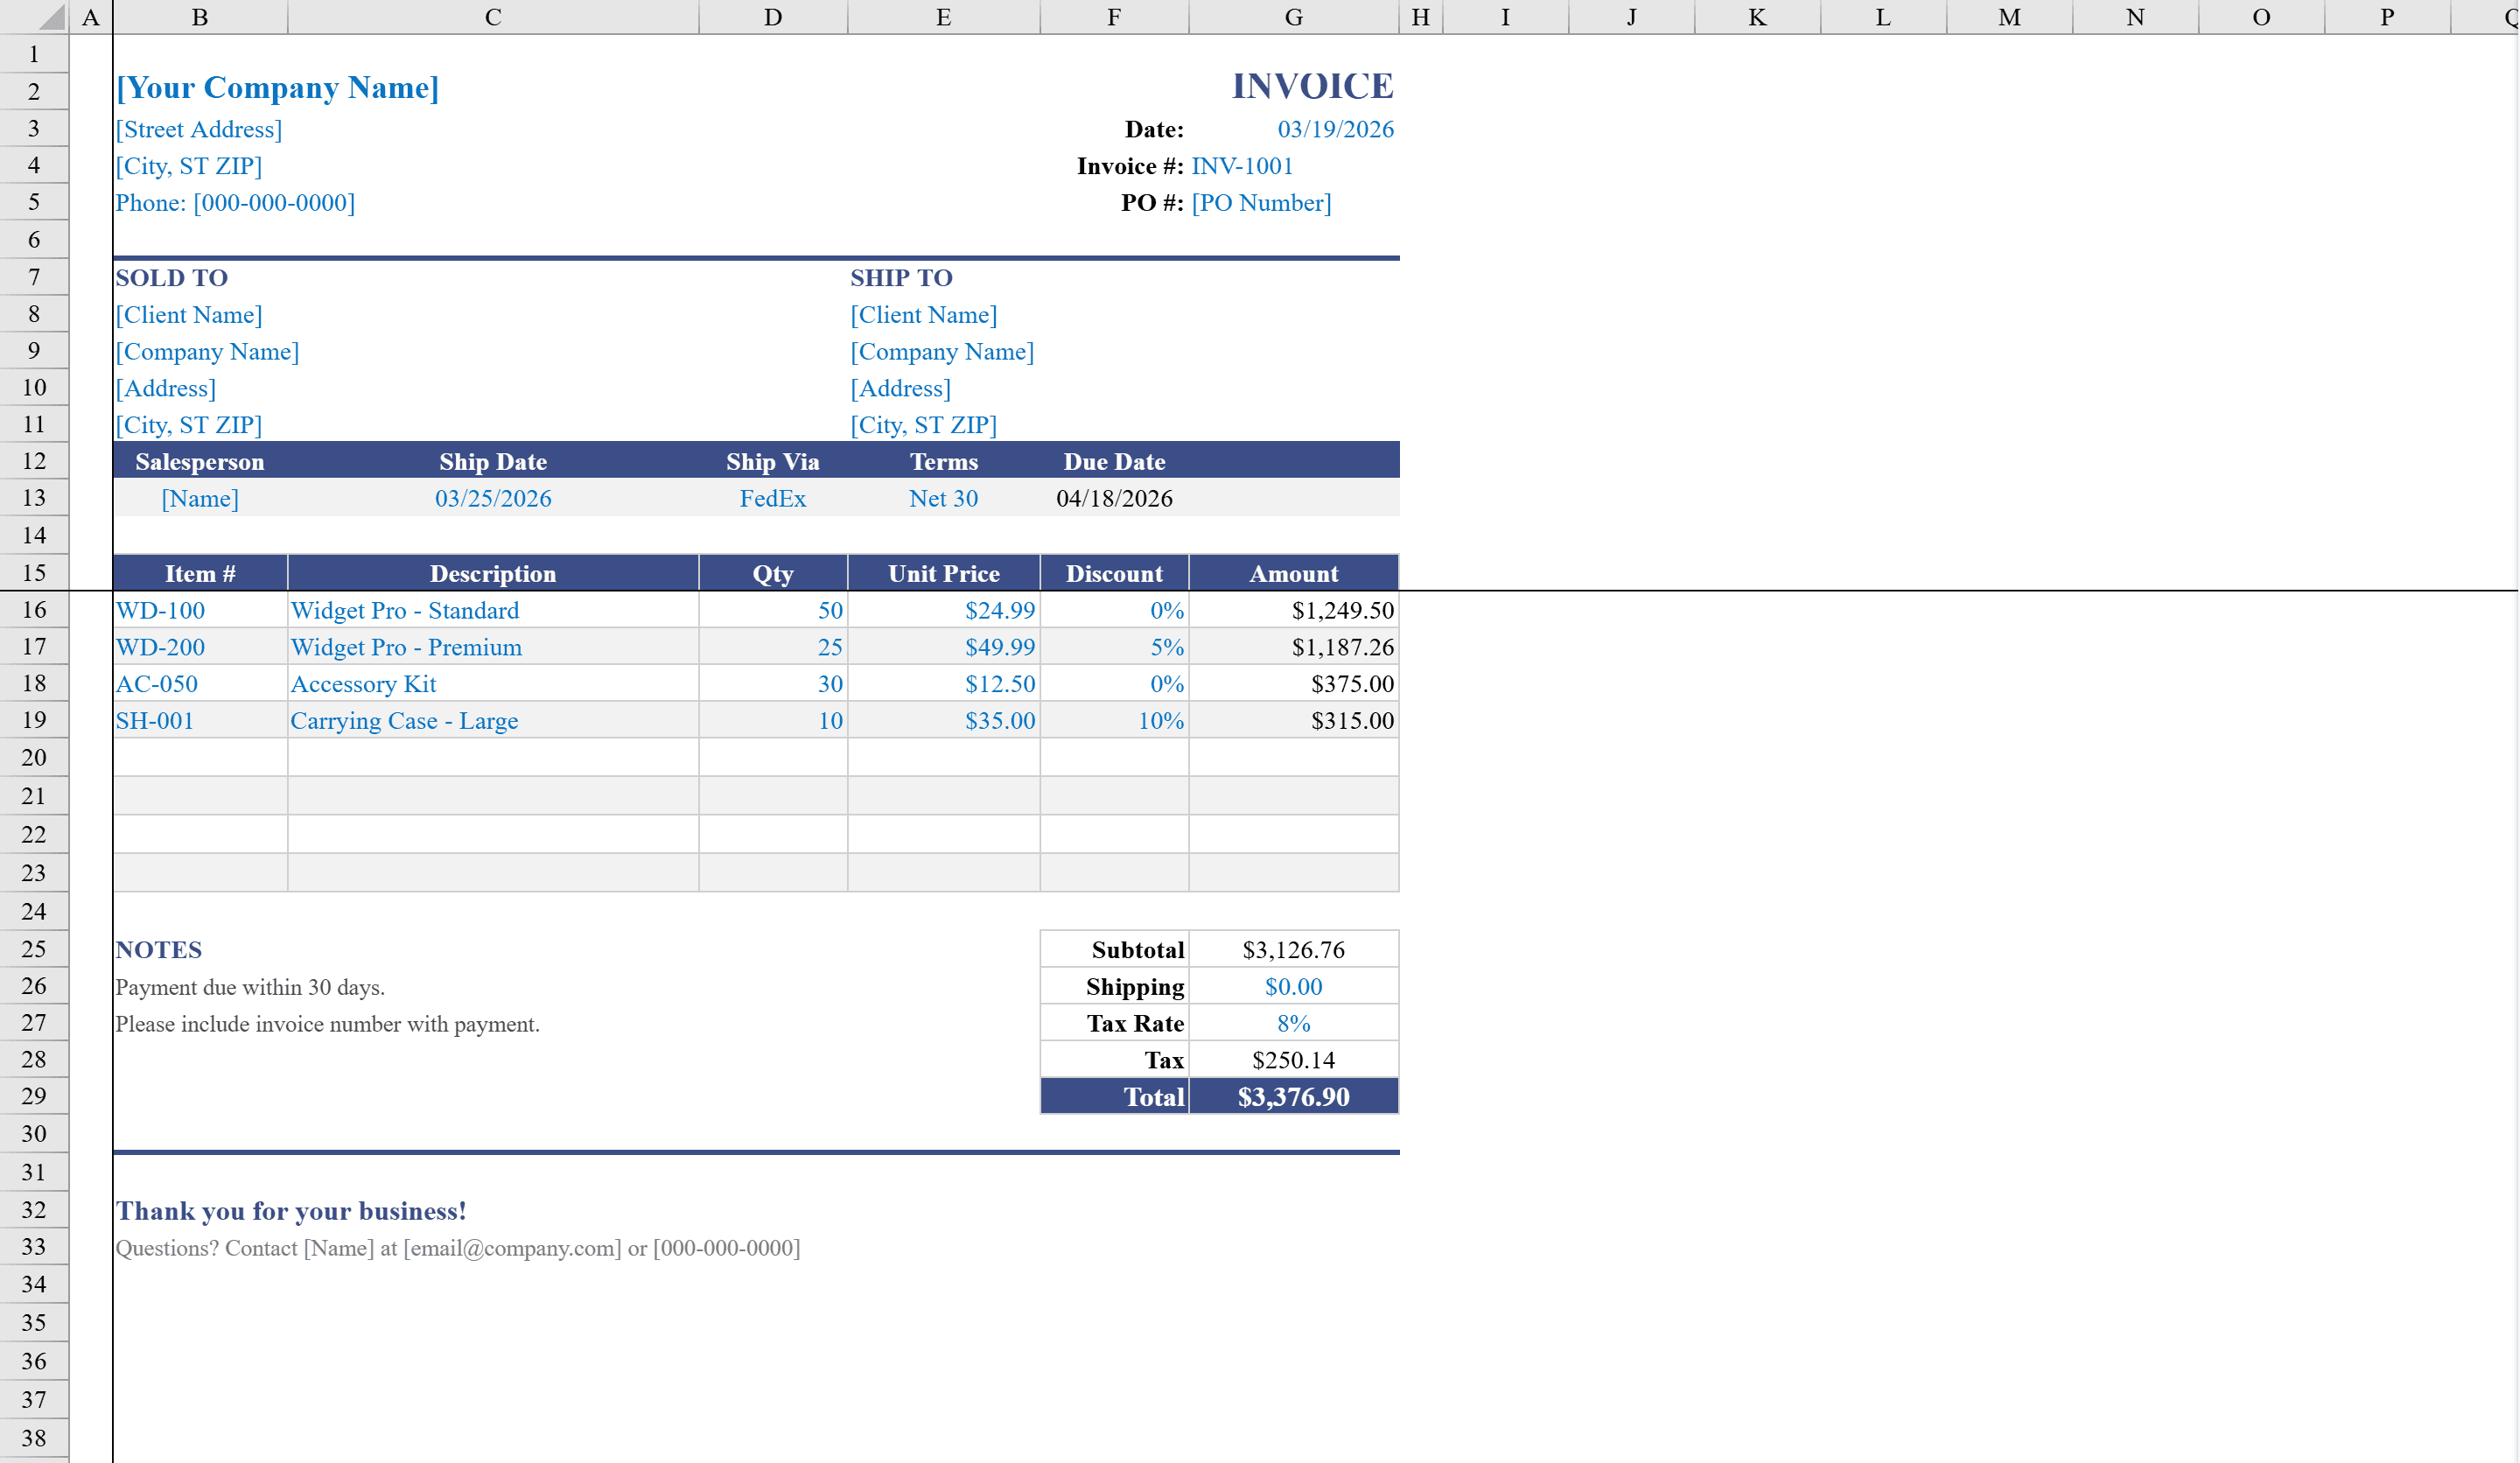Select invoice number INV-1001

coord(1242,166)
